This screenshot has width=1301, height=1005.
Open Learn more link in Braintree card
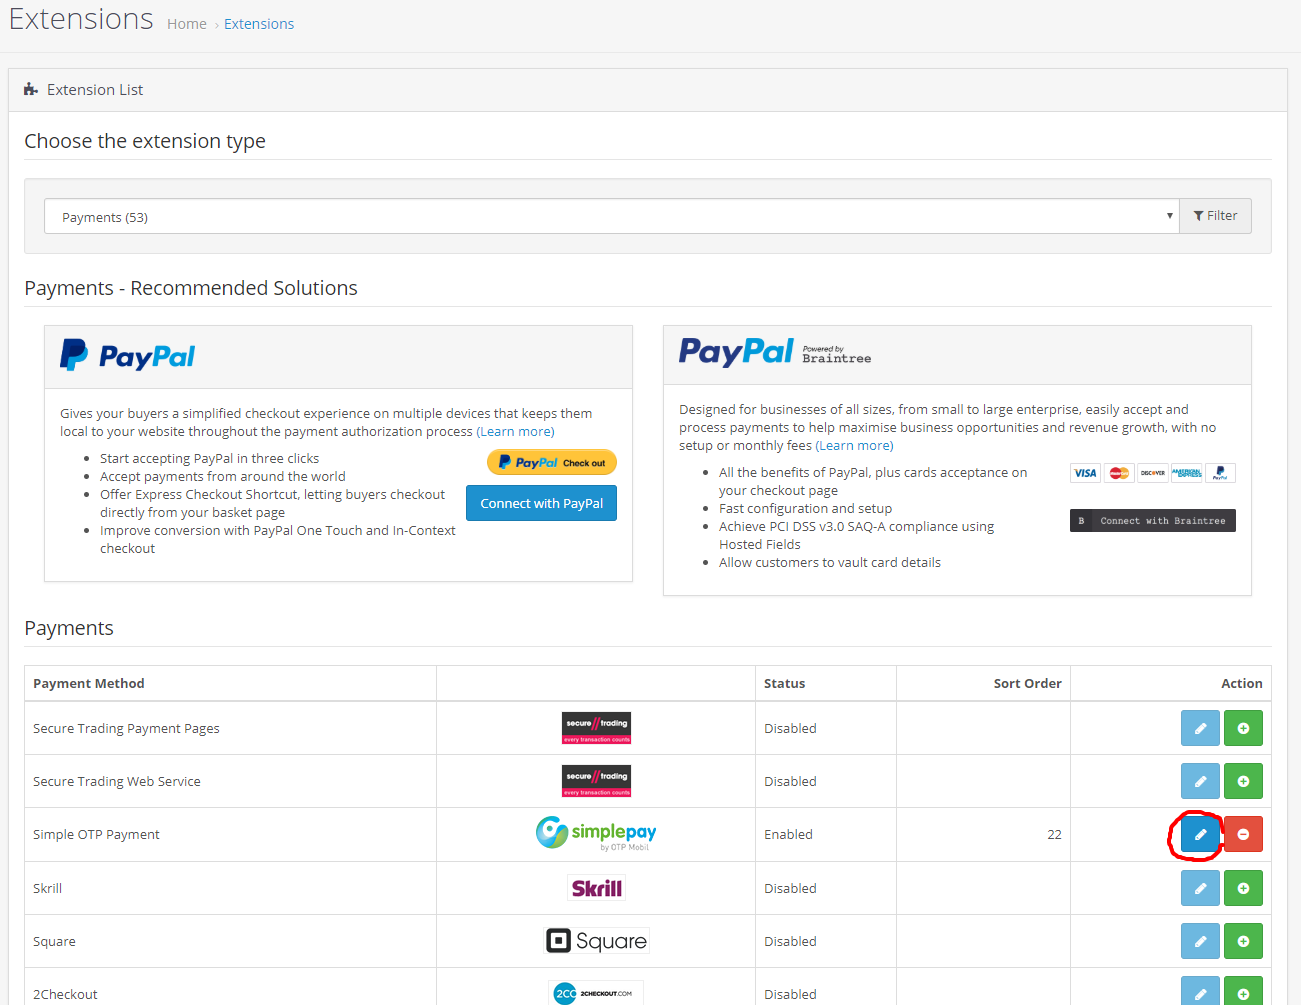(x=854, y=445)
